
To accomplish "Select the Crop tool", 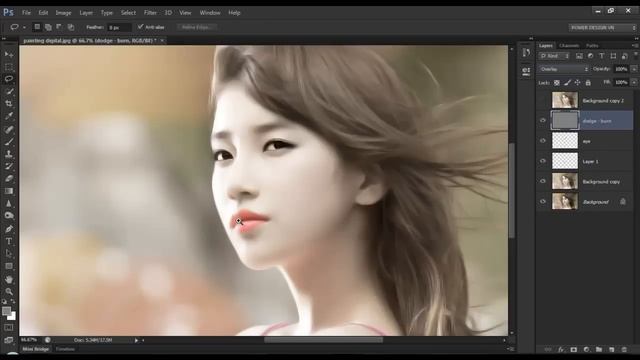I will (9, 103).
